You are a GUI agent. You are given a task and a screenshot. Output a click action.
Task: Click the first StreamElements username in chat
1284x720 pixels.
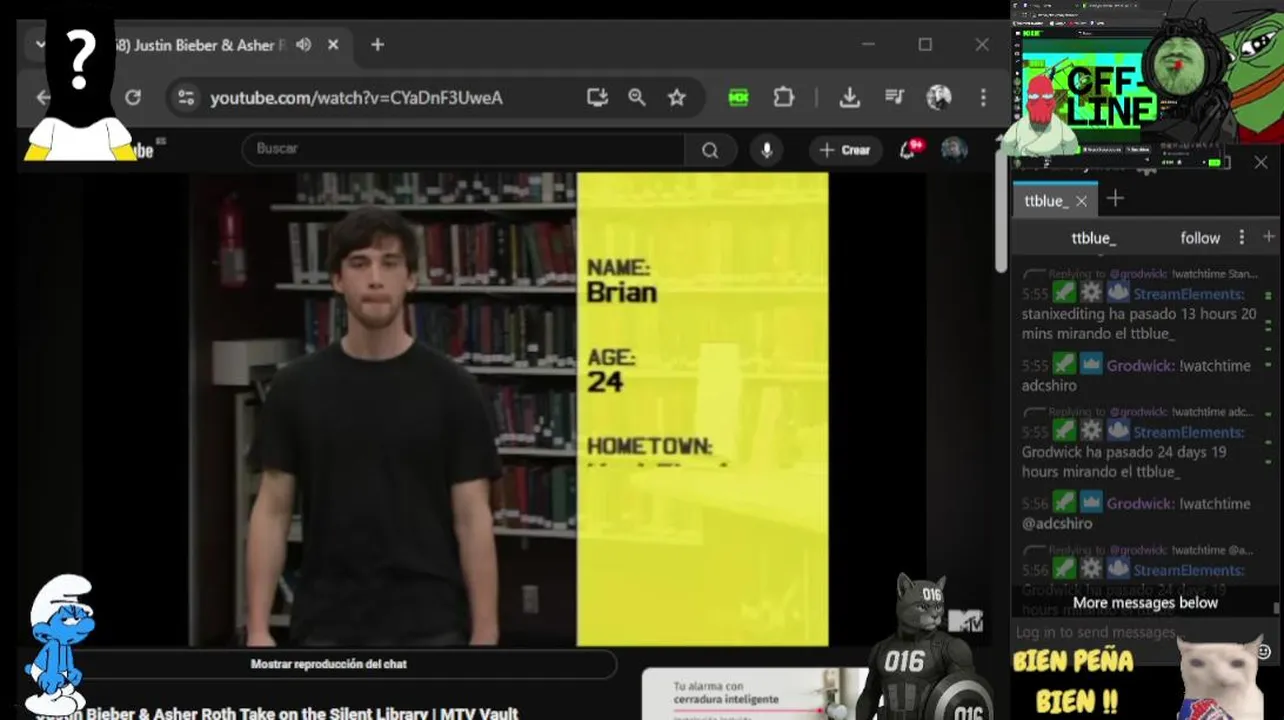[x=1189, y=294]
